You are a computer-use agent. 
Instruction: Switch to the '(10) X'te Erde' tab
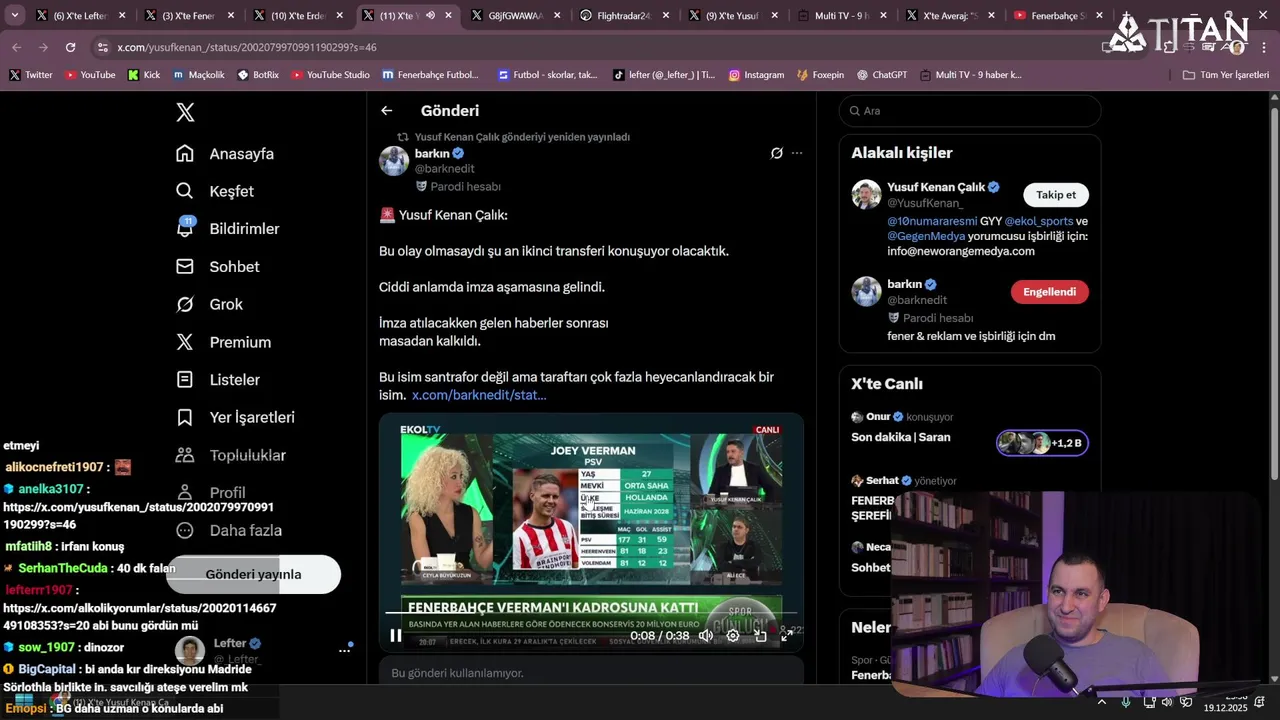point(297,16)
